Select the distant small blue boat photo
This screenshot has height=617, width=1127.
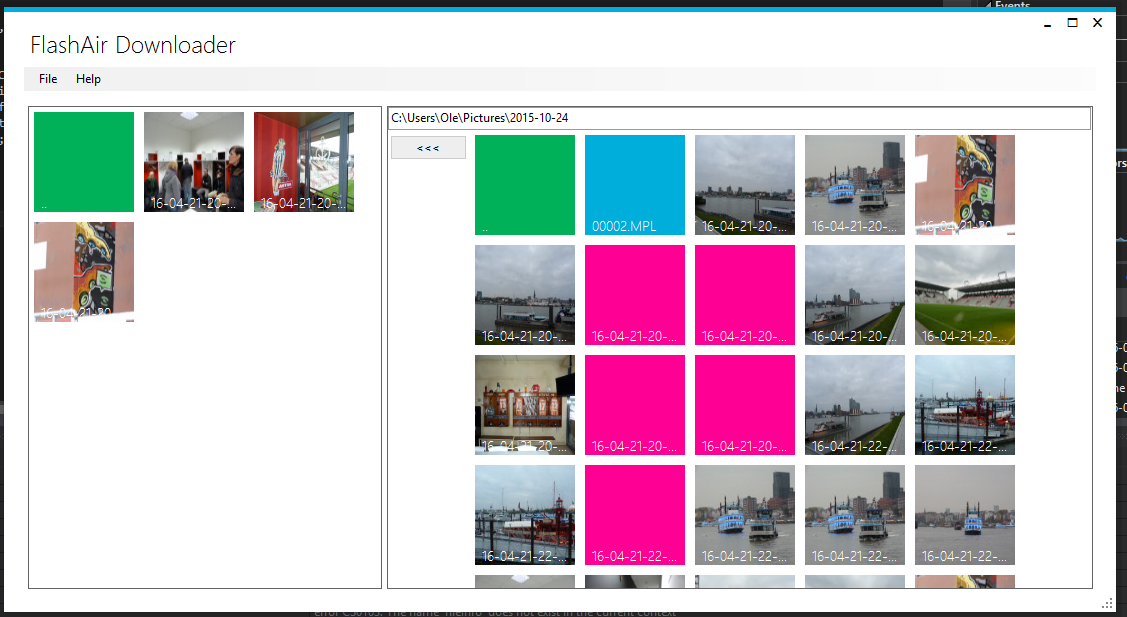[x=965, y=515]
